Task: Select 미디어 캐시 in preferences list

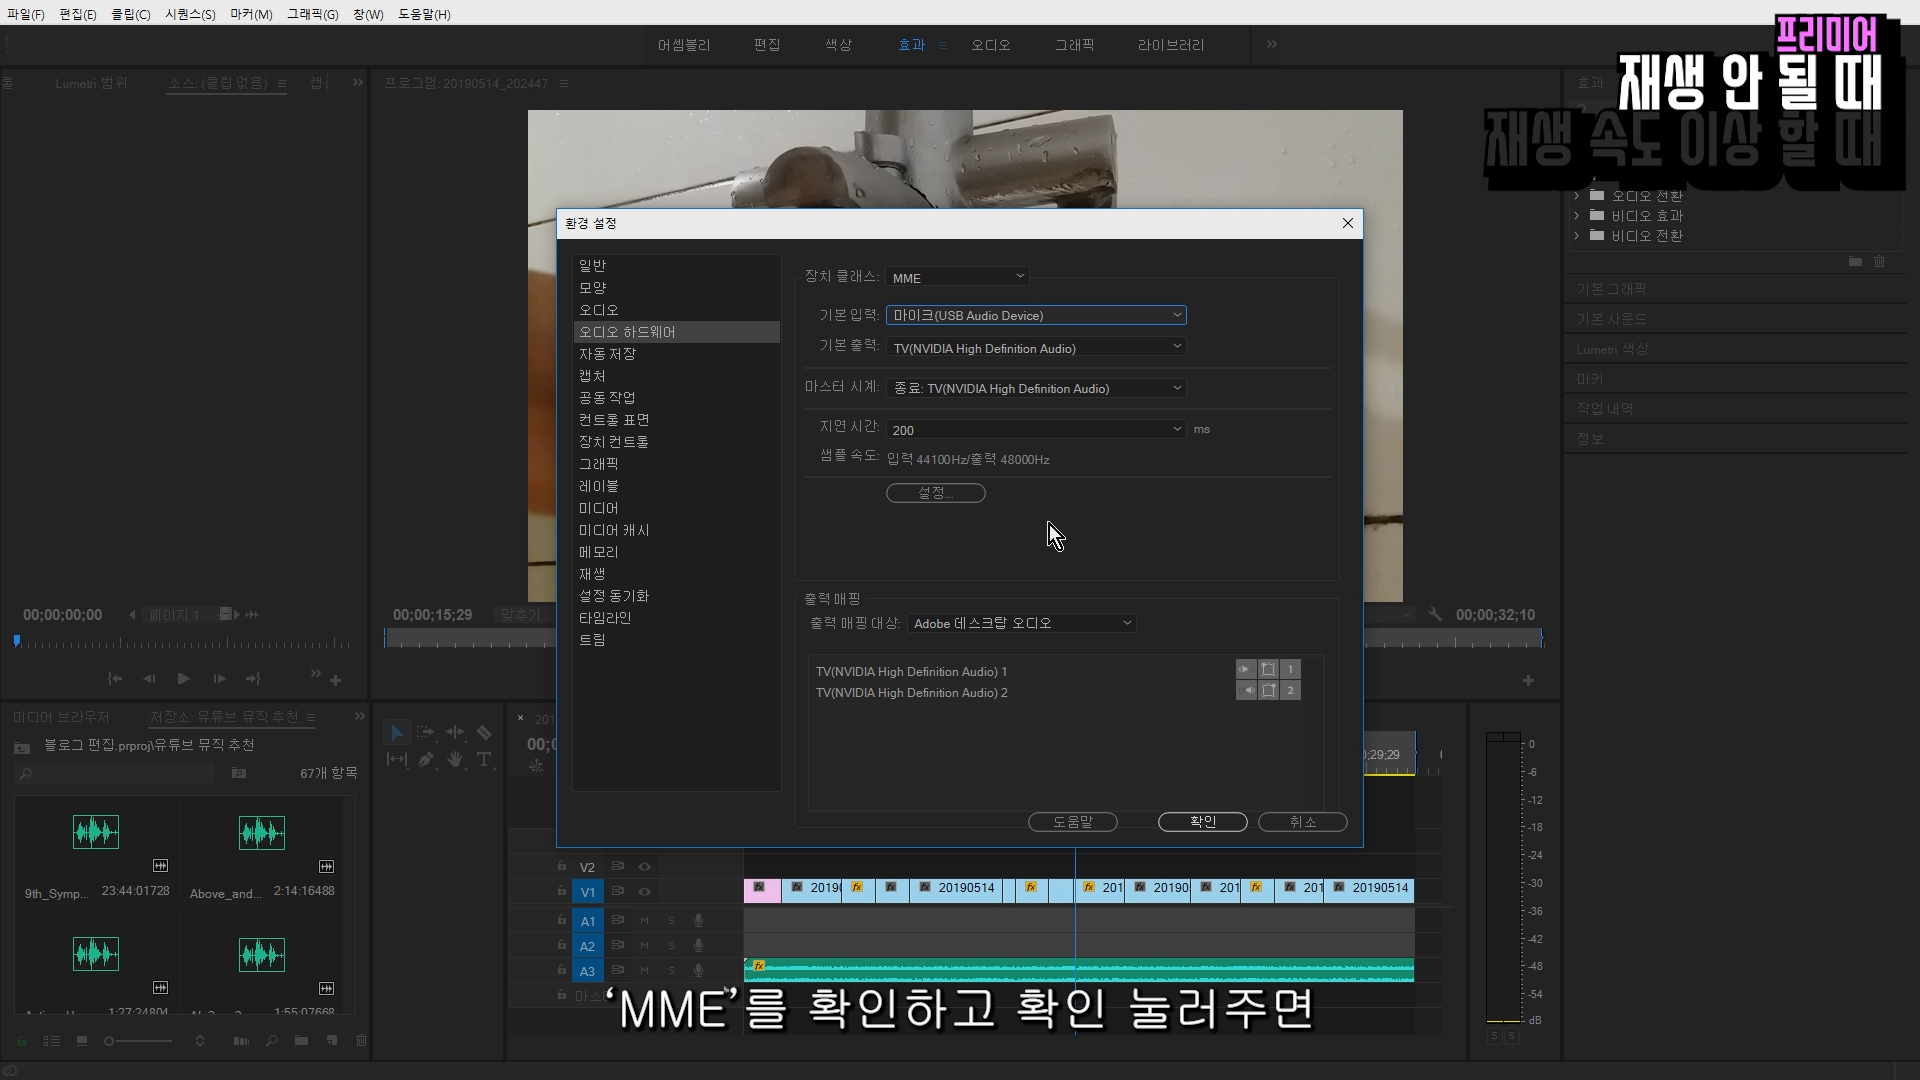Action: 614,530
